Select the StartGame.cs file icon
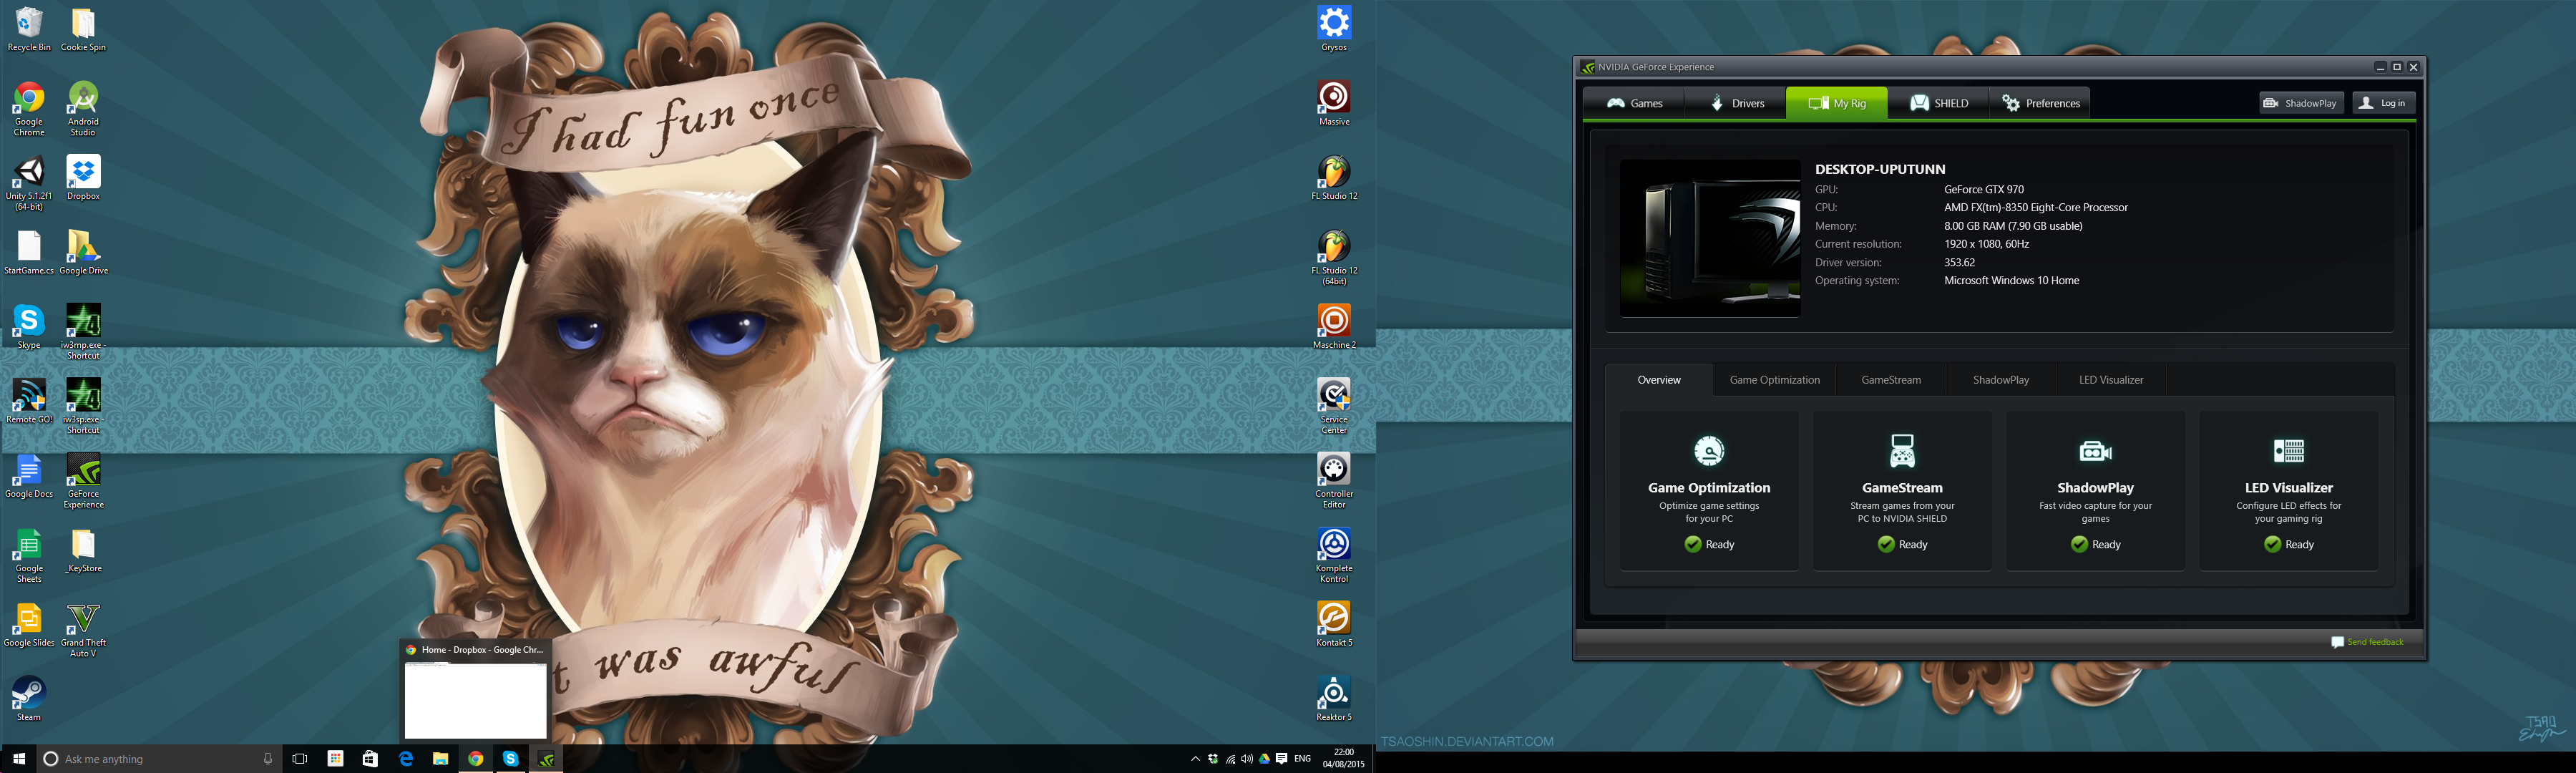The height and width of the screenshot is (773, 2576). (x=29, y=252)
